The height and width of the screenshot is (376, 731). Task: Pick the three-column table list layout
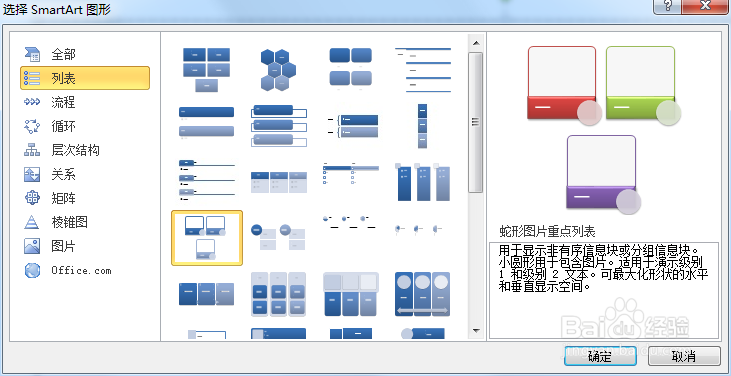tap(279, 182)
